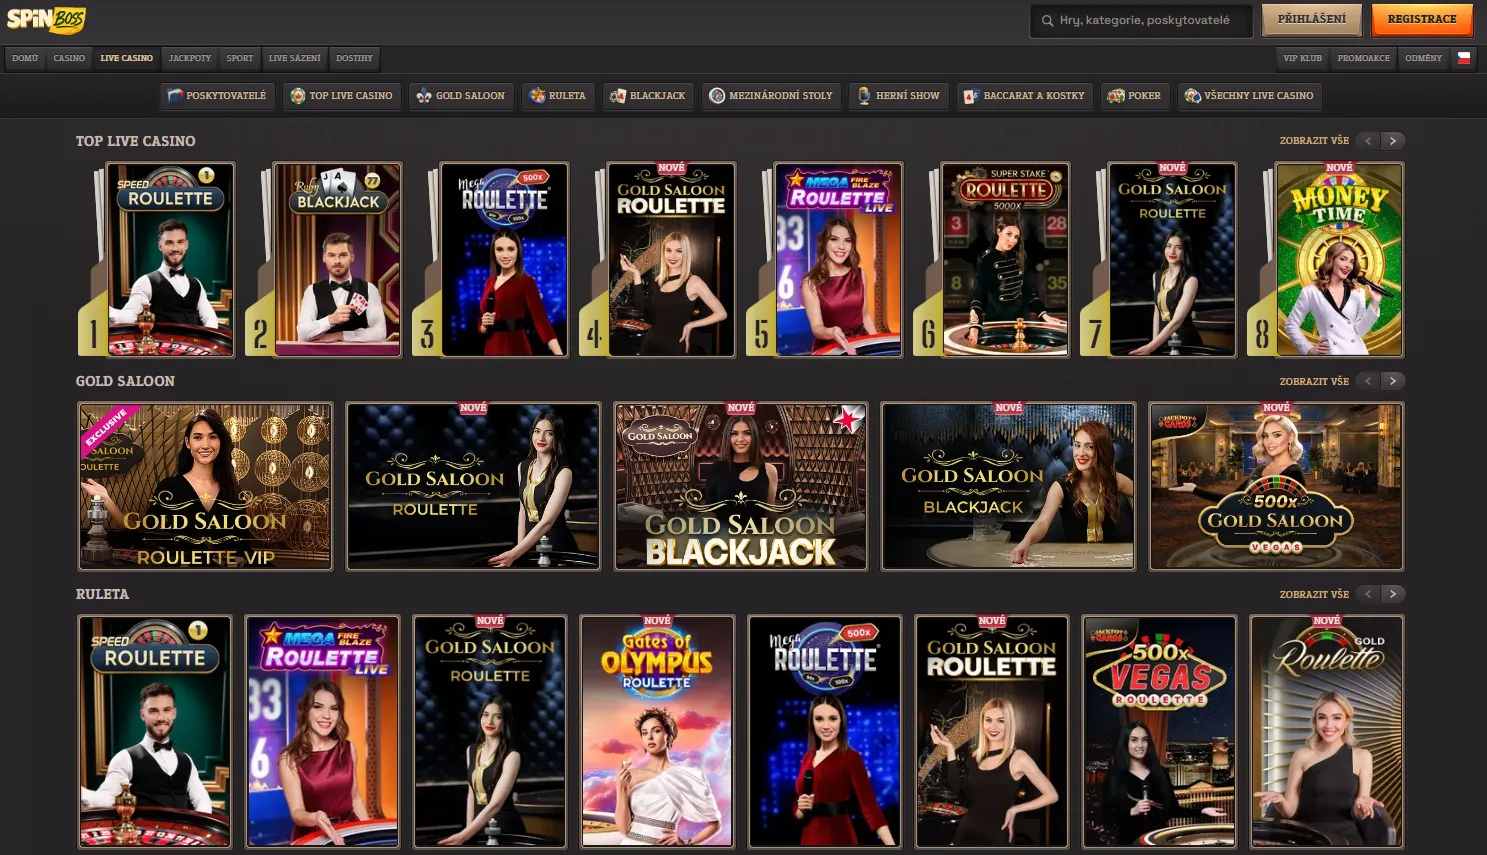Show previous Gold Saloon games arrow
The width and height of the screenshot is (1487, 855).
[x=1368, y=381]
